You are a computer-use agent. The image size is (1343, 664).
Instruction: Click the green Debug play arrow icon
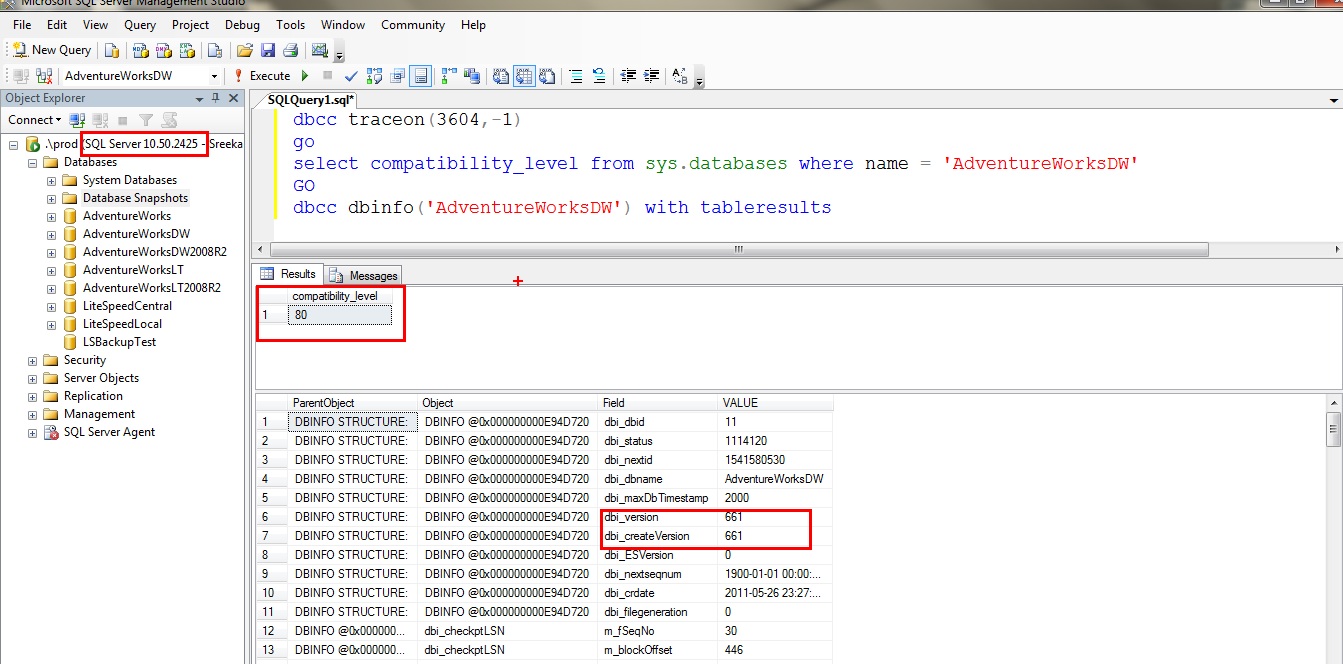click(305, 76)
